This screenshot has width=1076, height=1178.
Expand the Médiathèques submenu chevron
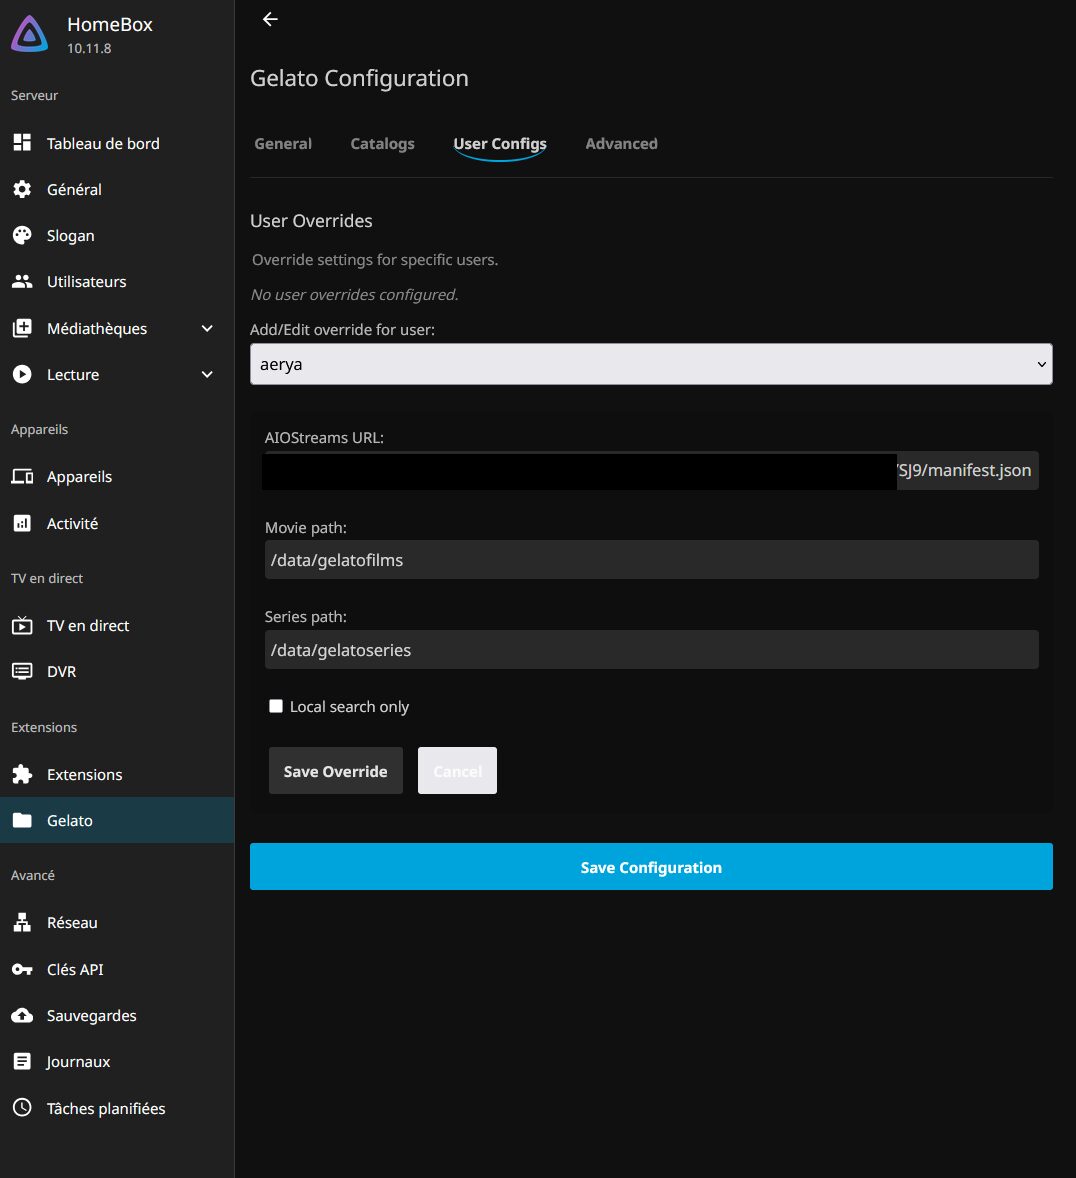click(207, 328)
